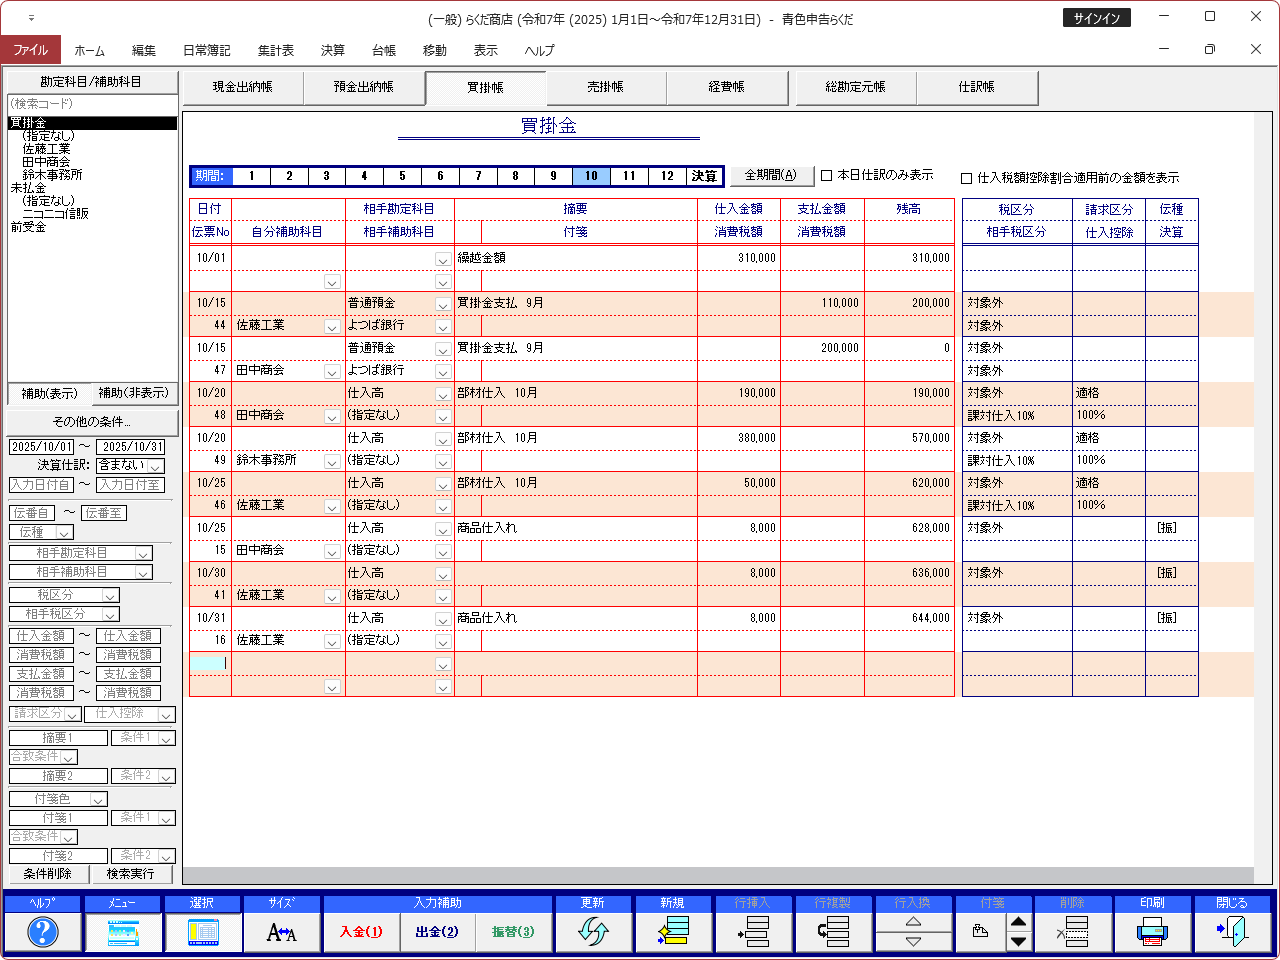
Task: Open the menu screen icon
Action: (x=122, y=932)
